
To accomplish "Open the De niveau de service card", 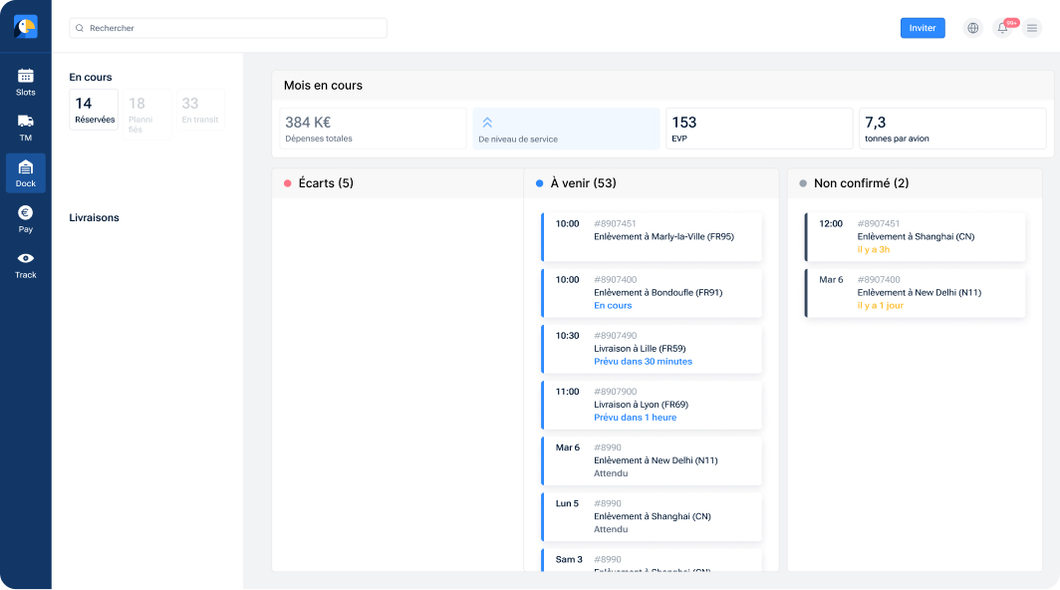I will (x=566, y=128).
